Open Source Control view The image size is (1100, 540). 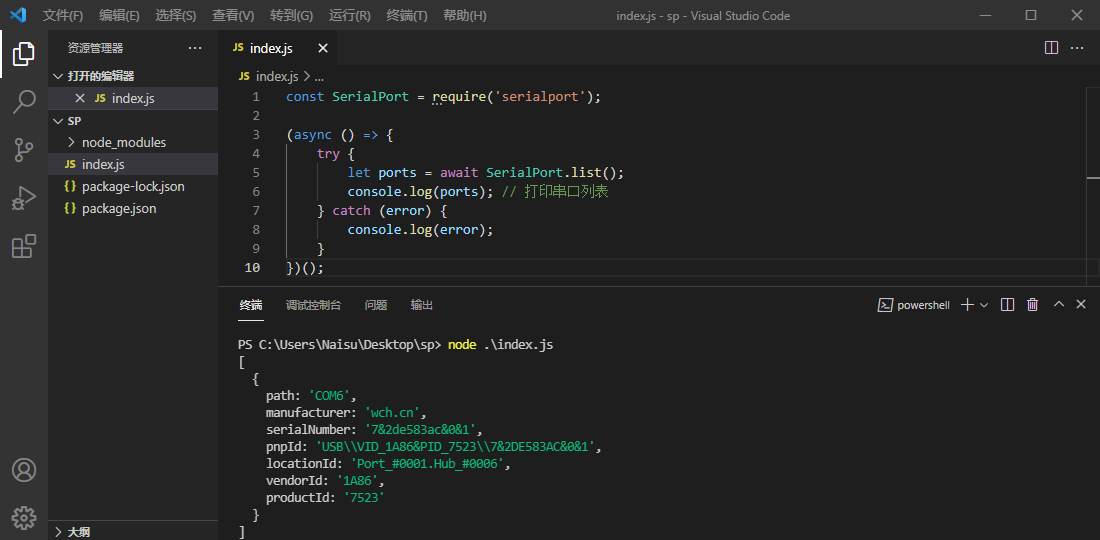coord(24,150)
